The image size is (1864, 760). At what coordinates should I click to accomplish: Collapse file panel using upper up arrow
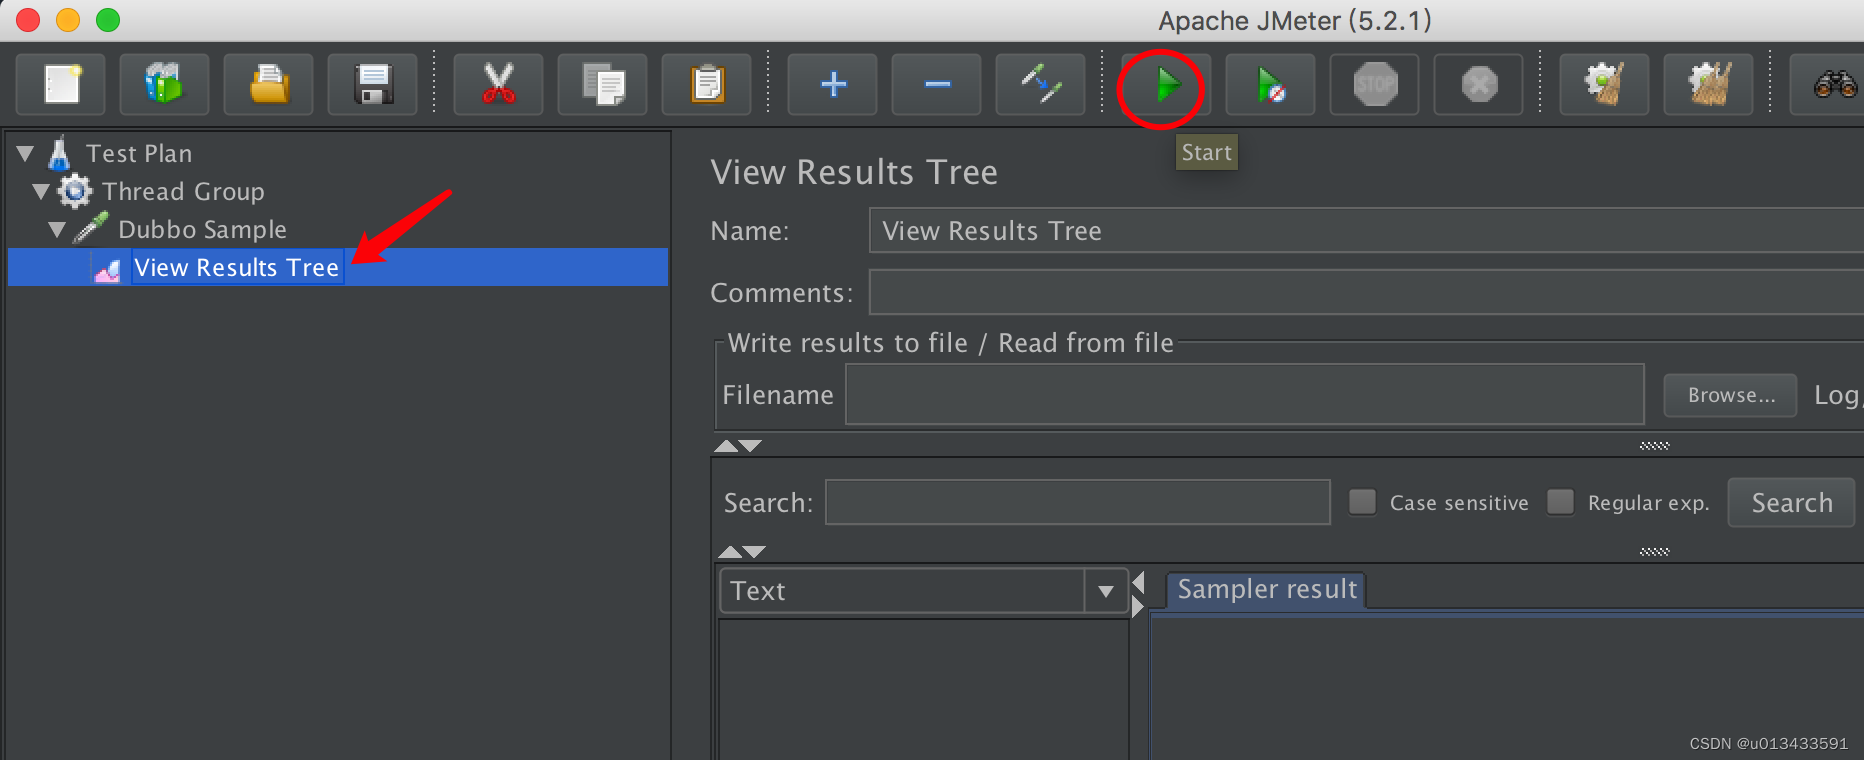click(726, 446)
